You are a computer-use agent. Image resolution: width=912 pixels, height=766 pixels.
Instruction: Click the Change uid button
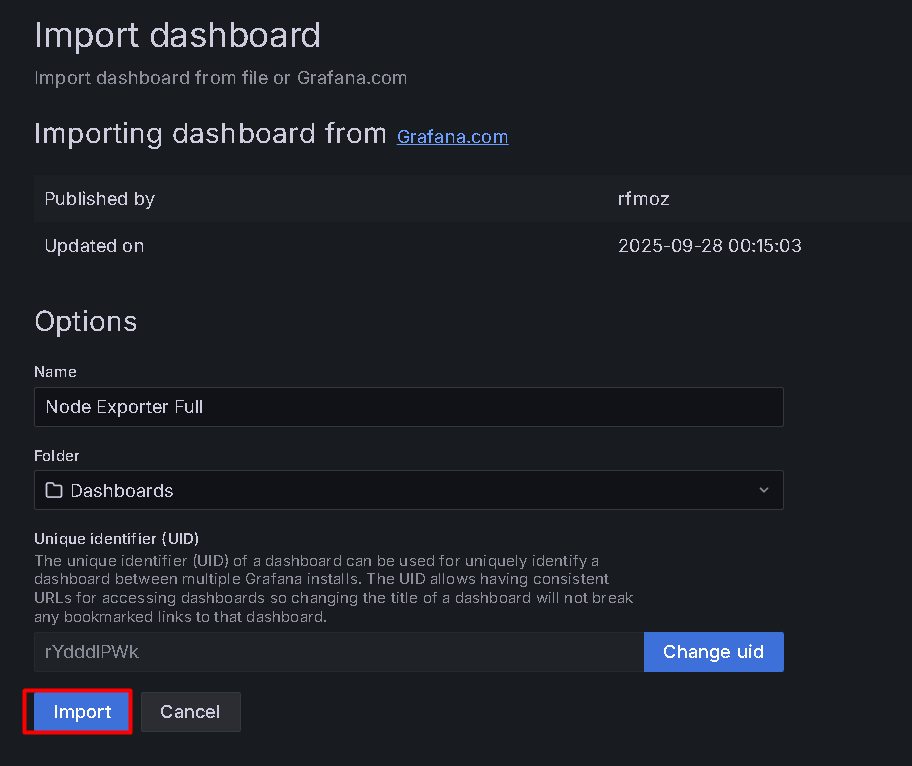point(713,652)
